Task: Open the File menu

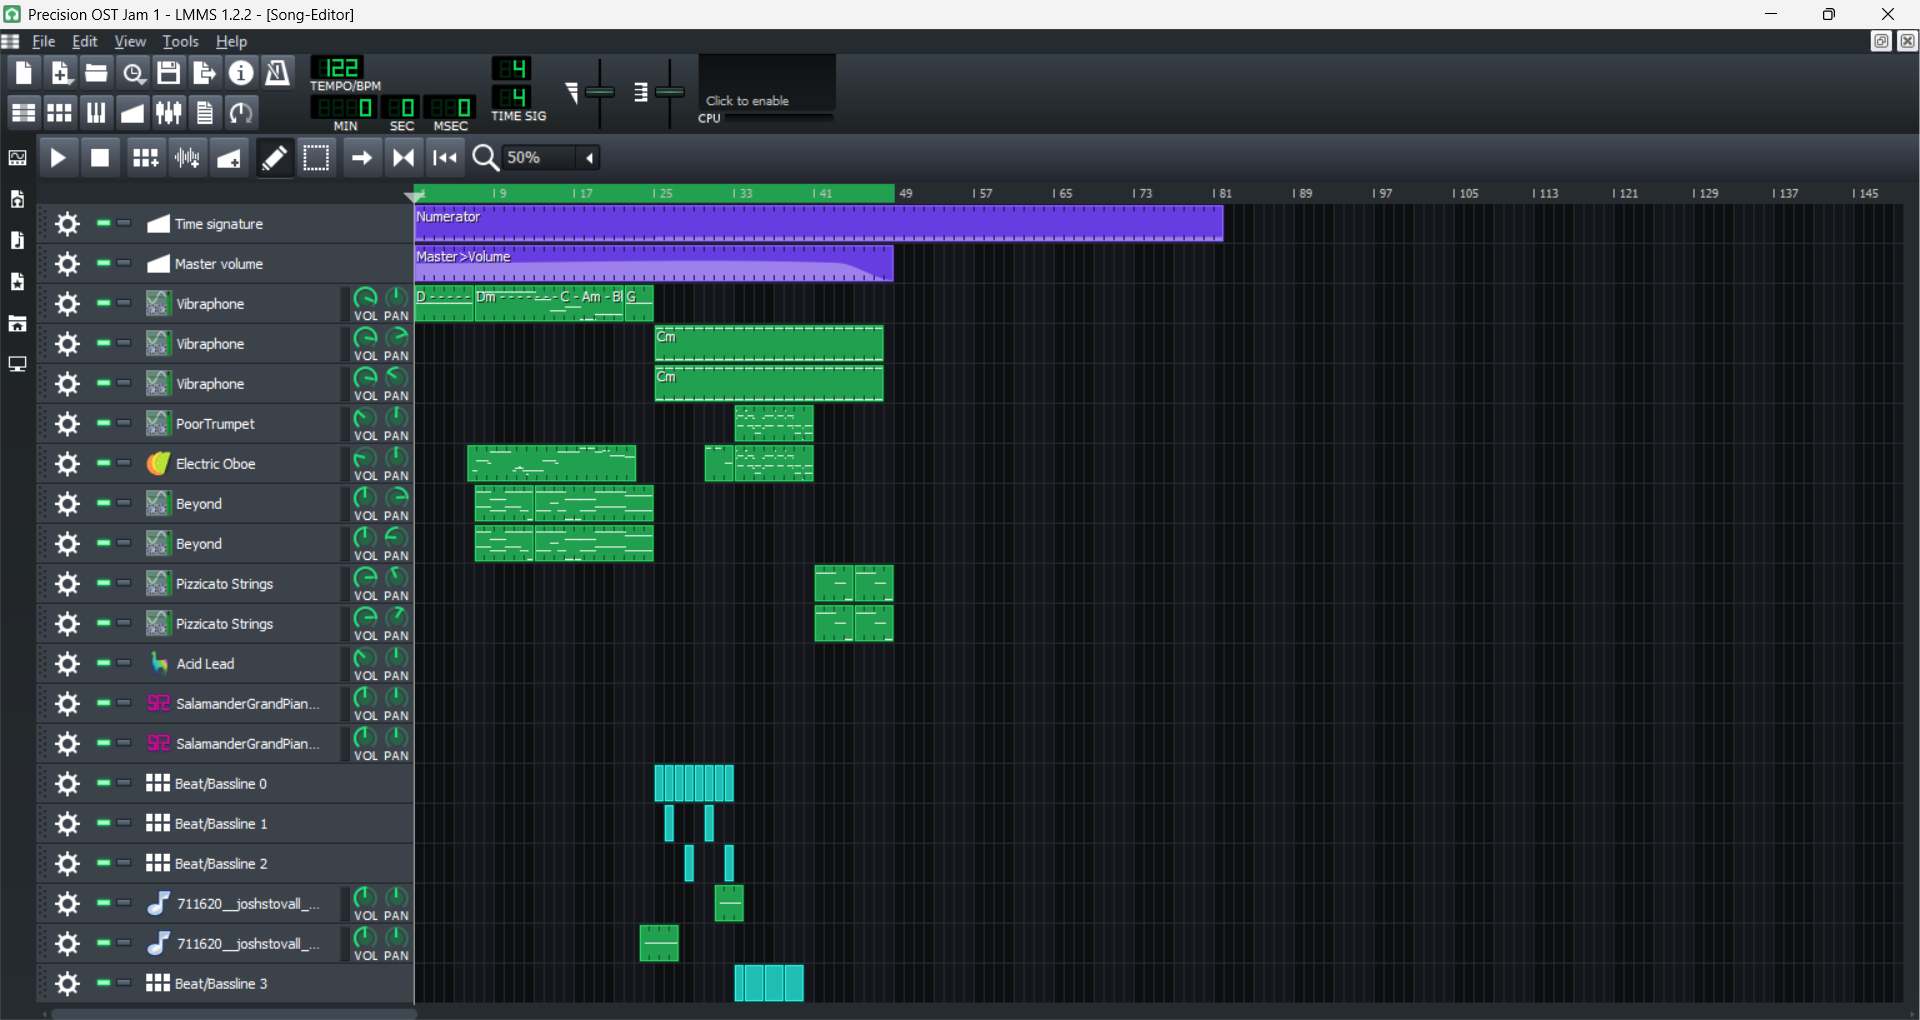Action: click(x=43, y=42)
